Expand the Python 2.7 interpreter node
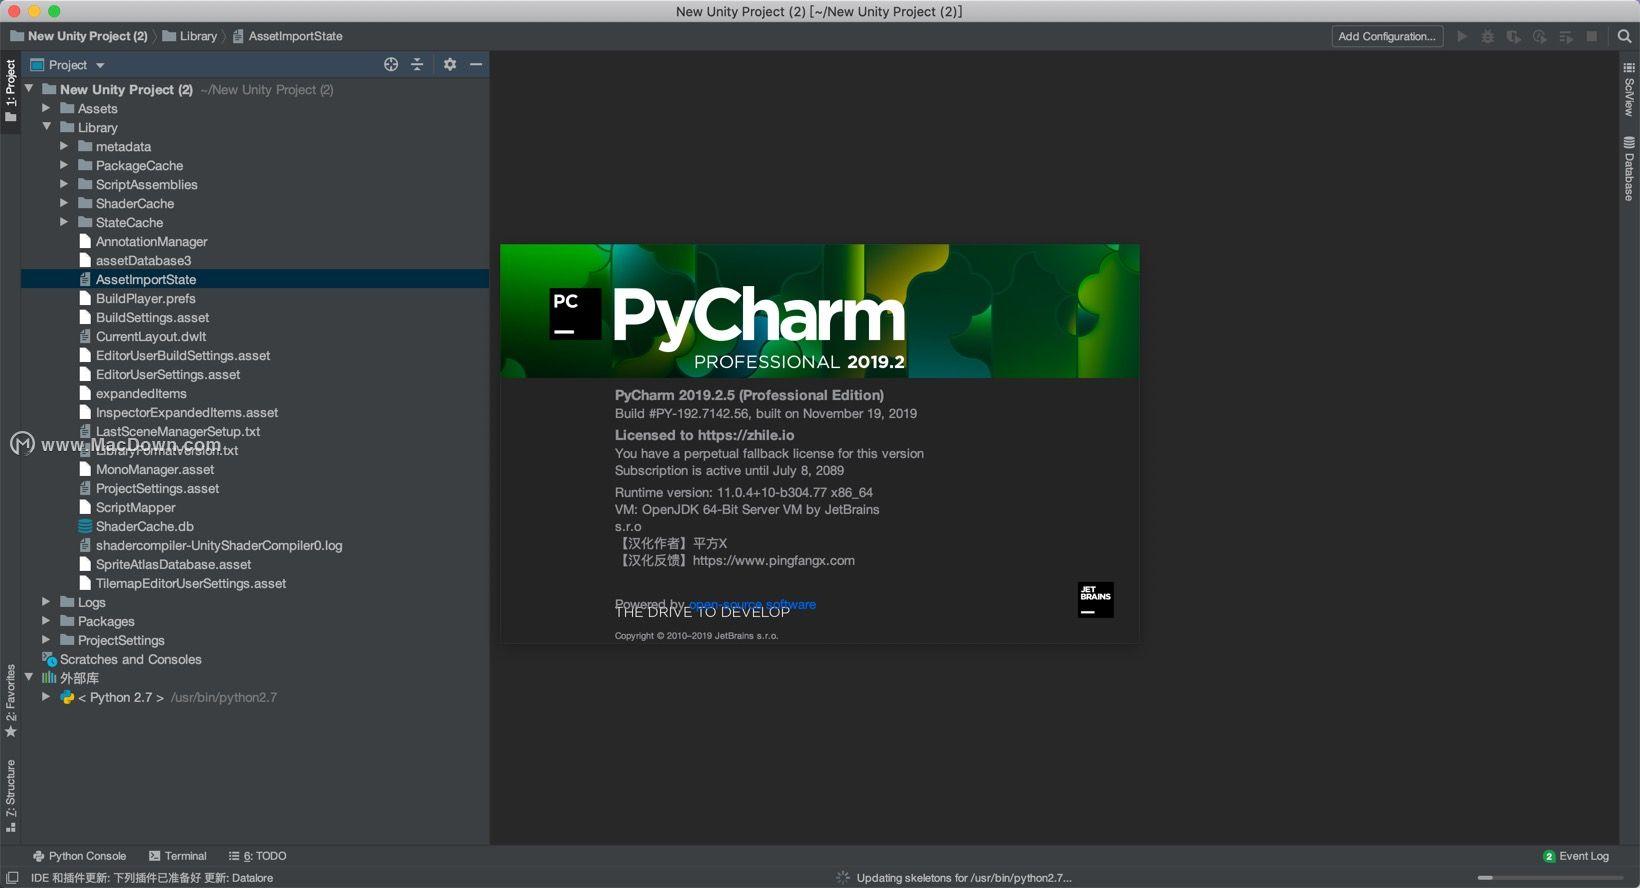This screenshot has height=888, width=1640. pos(46,697)
